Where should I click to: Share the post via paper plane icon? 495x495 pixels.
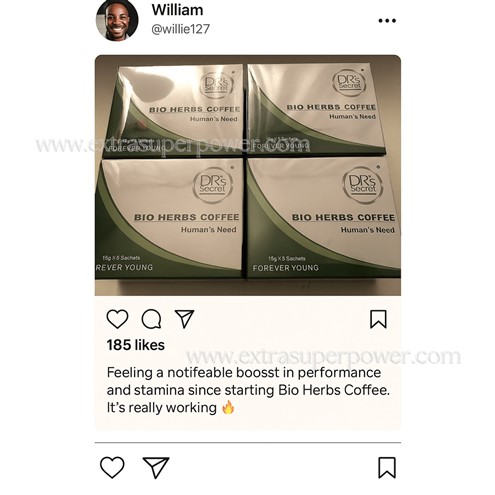click(184, 319)
